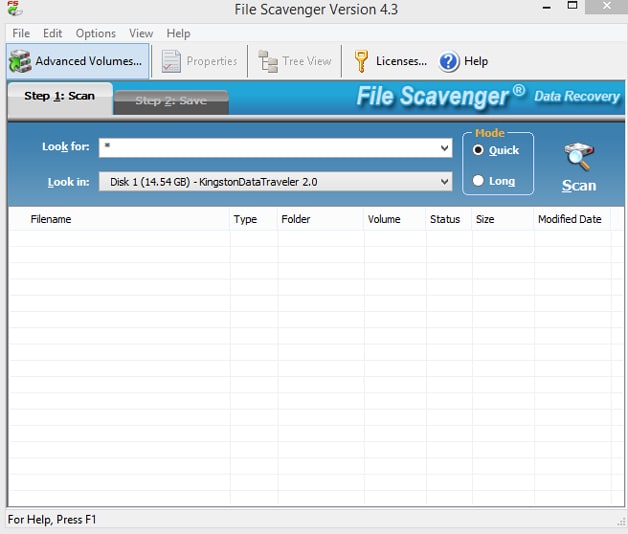Screen dimensions: 628x534
Task: Expand the Look for dropdown arrow
Action: 444,148
